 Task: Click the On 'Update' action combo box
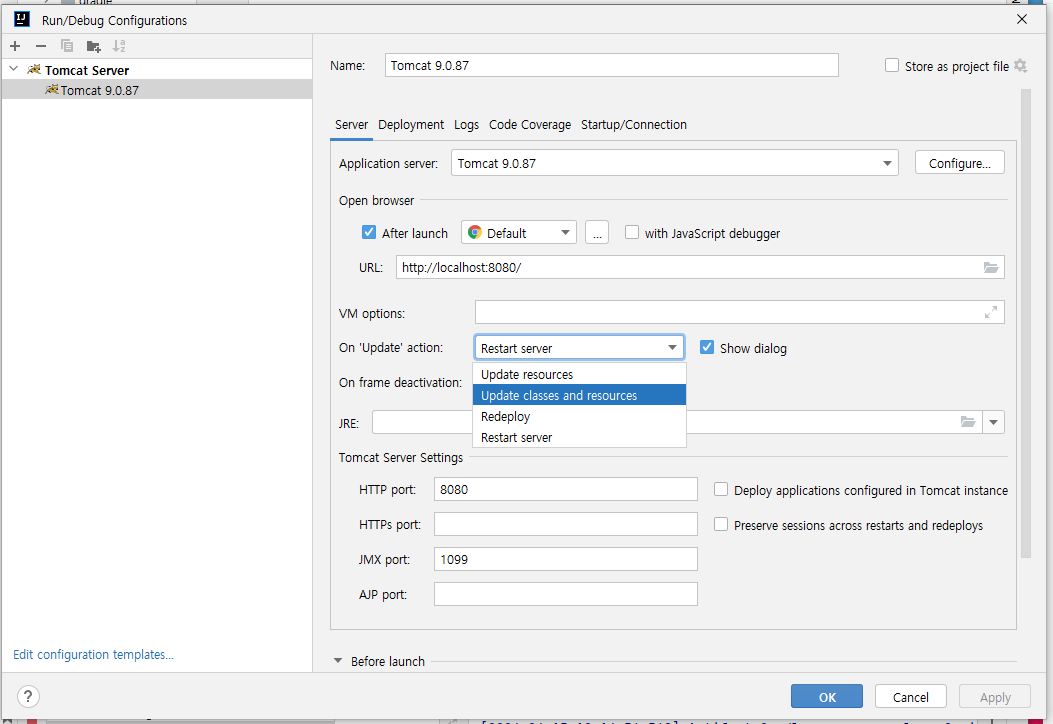click(x=580, y=347)
